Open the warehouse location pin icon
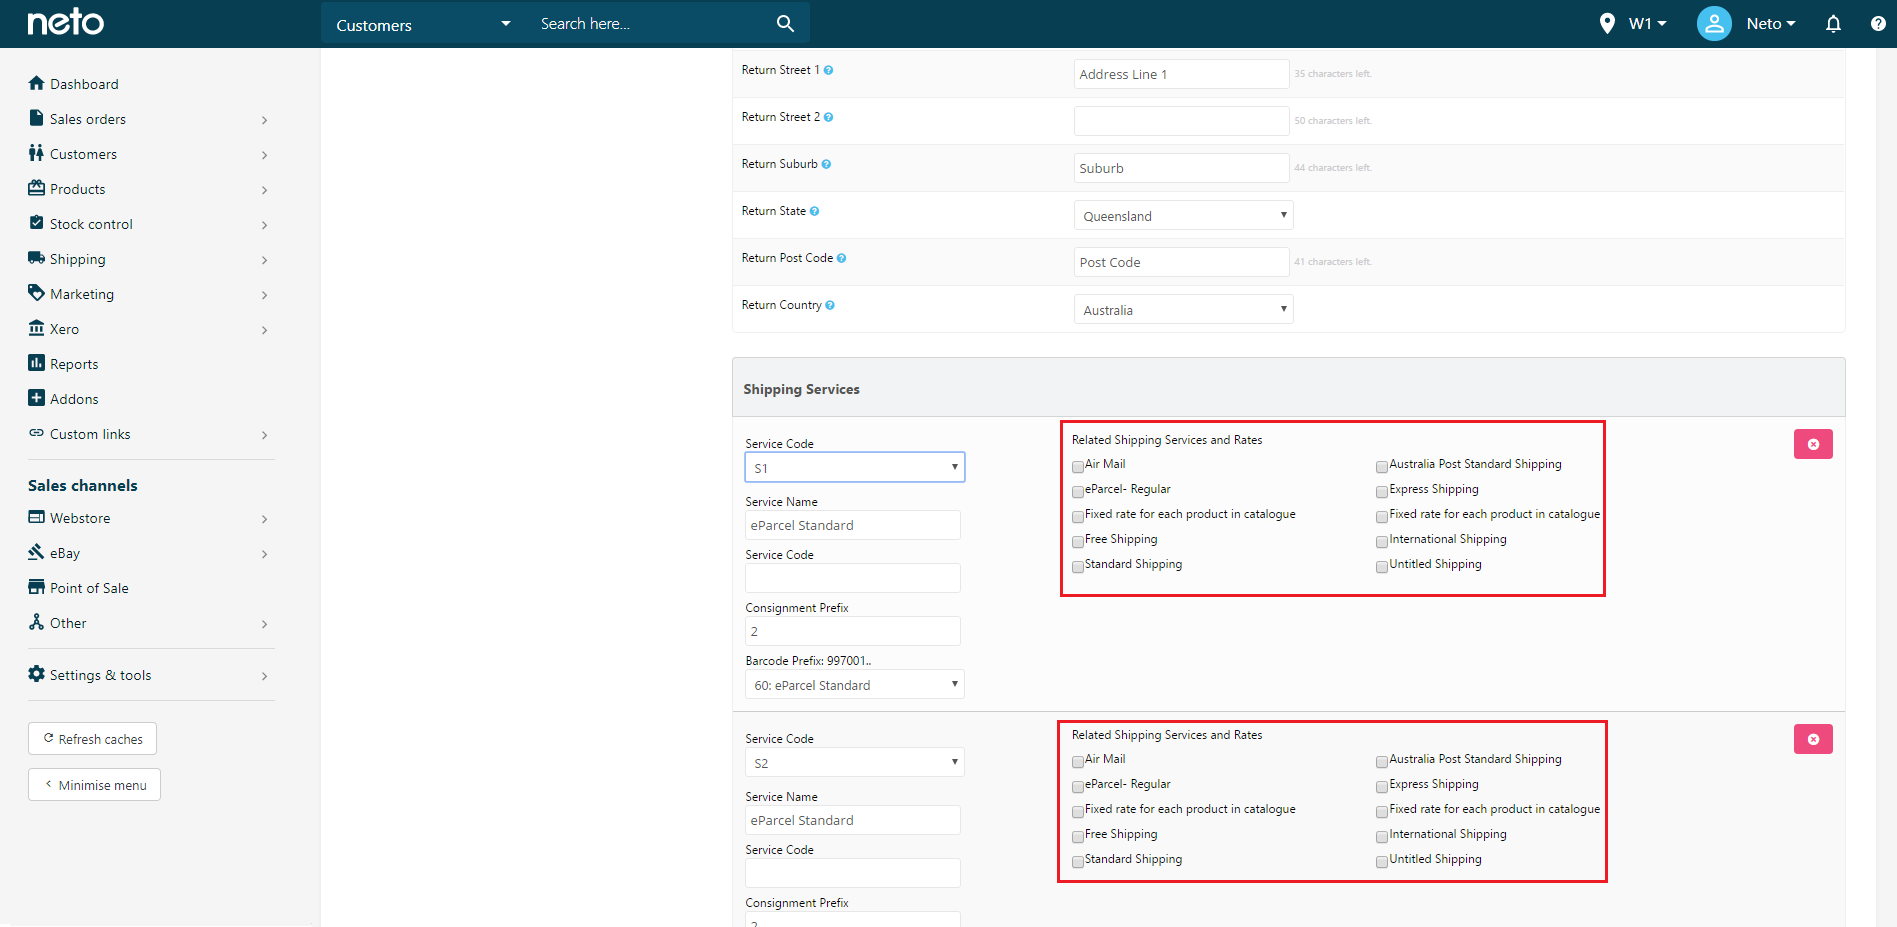The width and height of the screenshot is (1897, 927). (1607, 23)
